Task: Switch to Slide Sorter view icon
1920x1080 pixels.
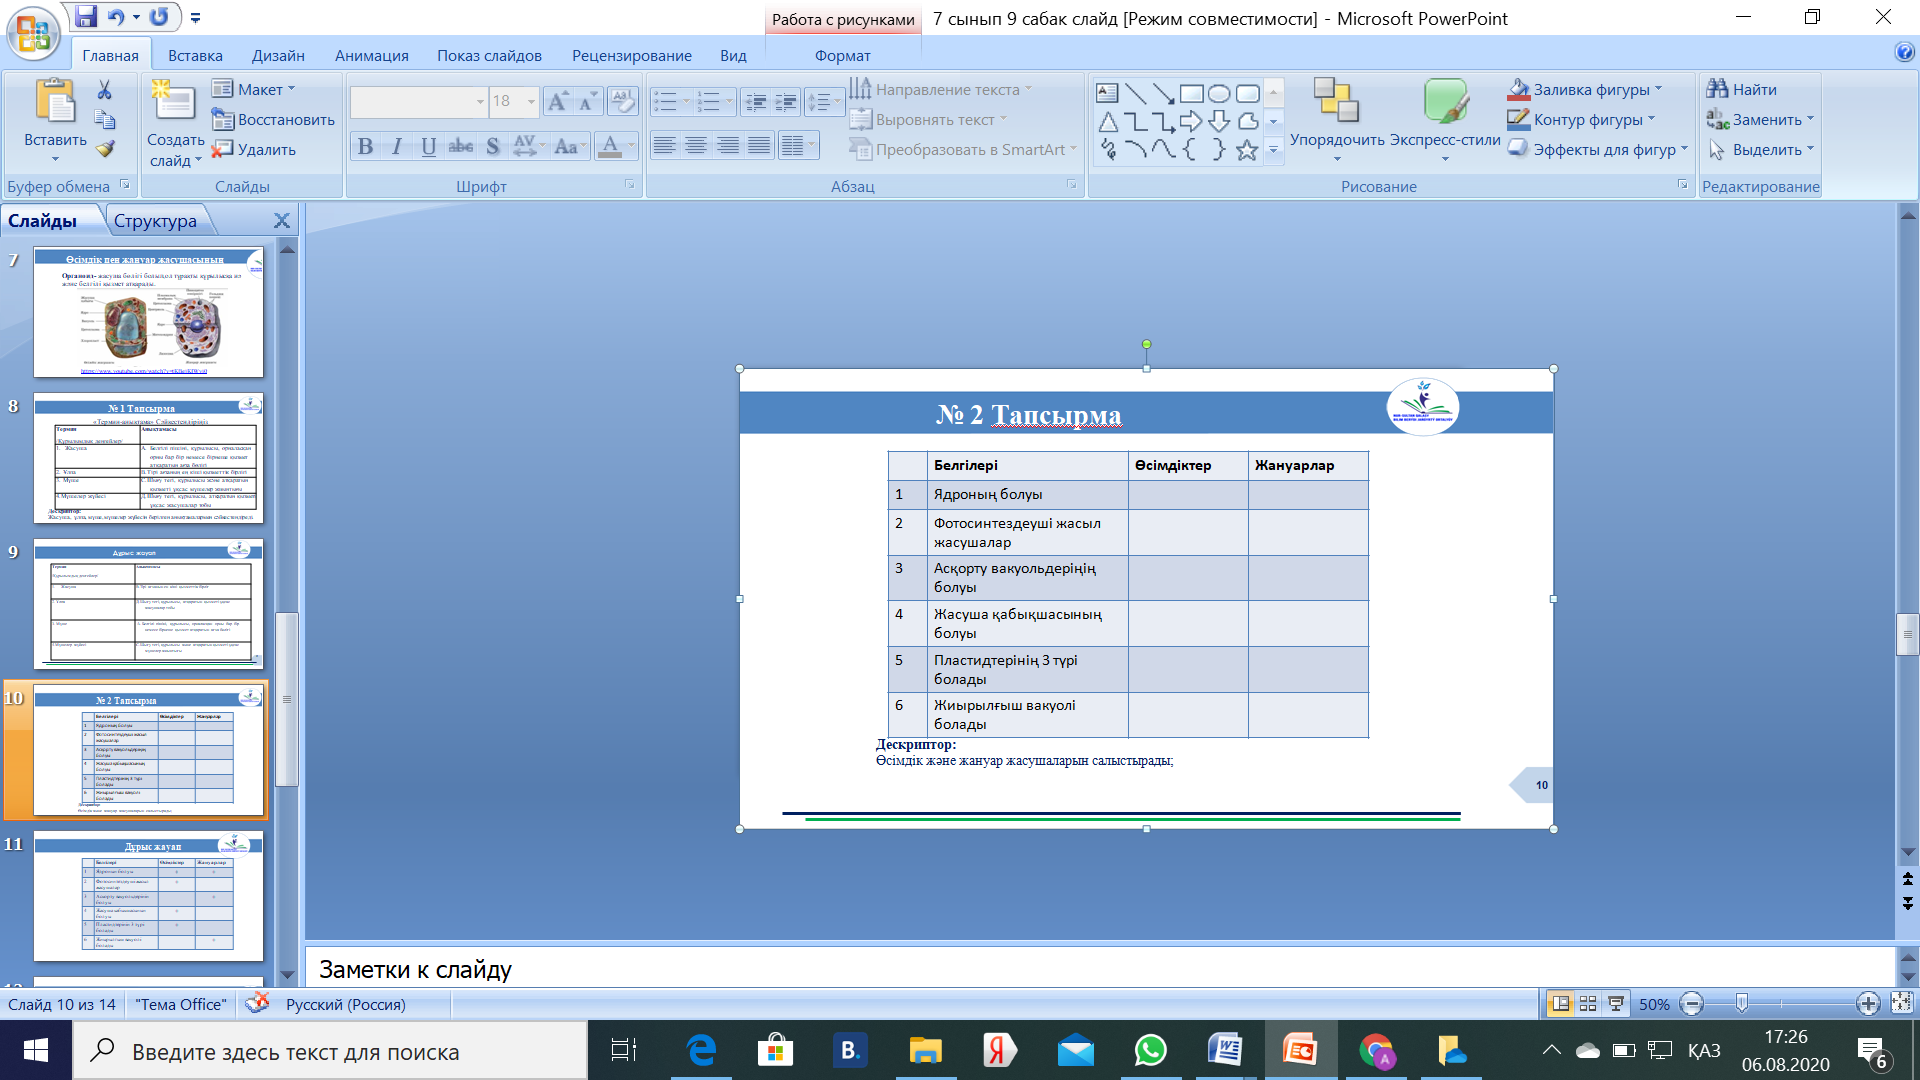Action: click(1588, 1003)
